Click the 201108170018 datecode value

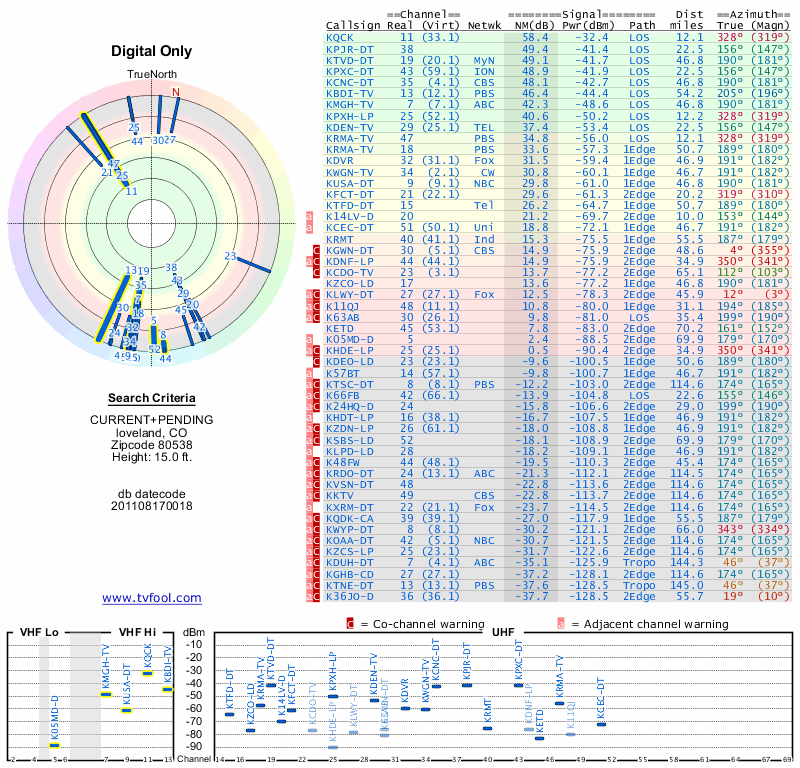pyautogui.click(x=152, y=506)
